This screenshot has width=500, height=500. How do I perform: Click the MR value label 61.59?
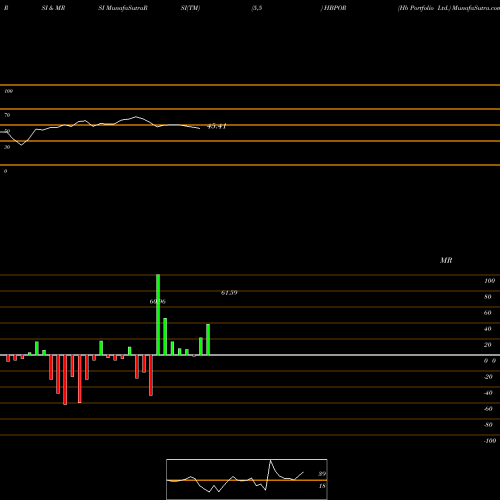pyautogui.click(x=229, y=293)
